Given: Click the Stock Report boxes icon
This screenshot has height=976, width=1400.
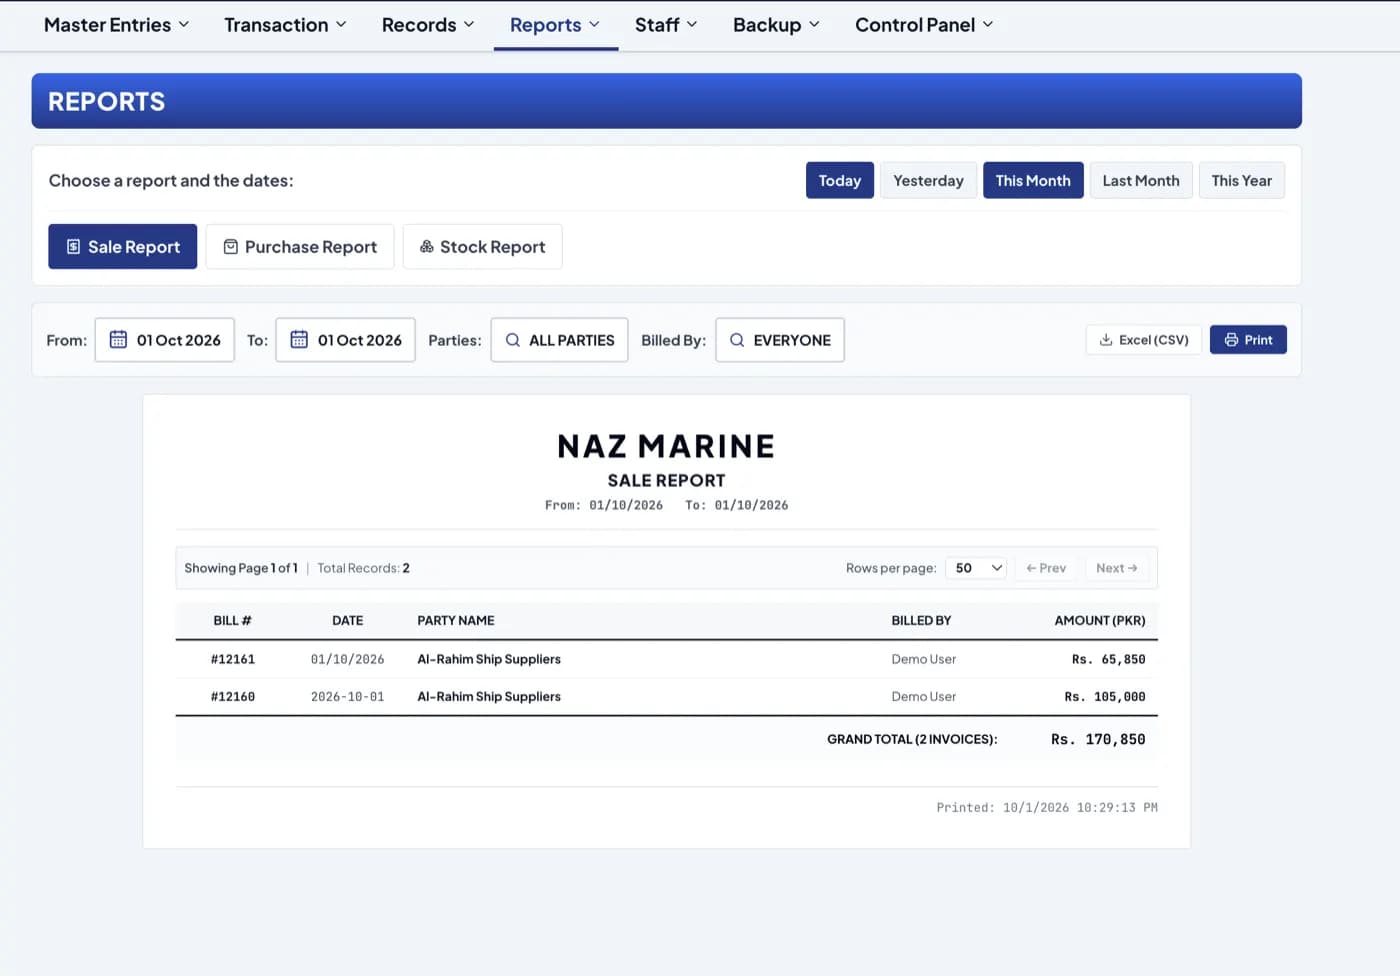Looking at the screenshot, I should coord(426,246).
